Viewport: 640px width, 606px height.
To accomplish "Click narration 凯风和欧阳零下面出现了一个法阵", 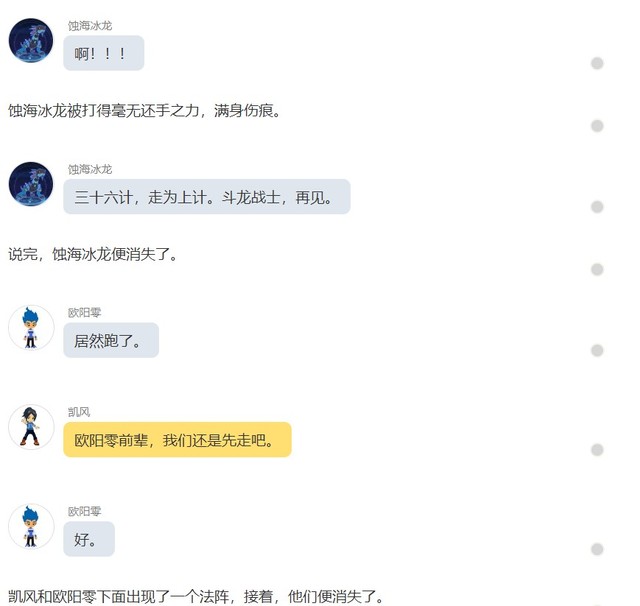I will [122, 597].
